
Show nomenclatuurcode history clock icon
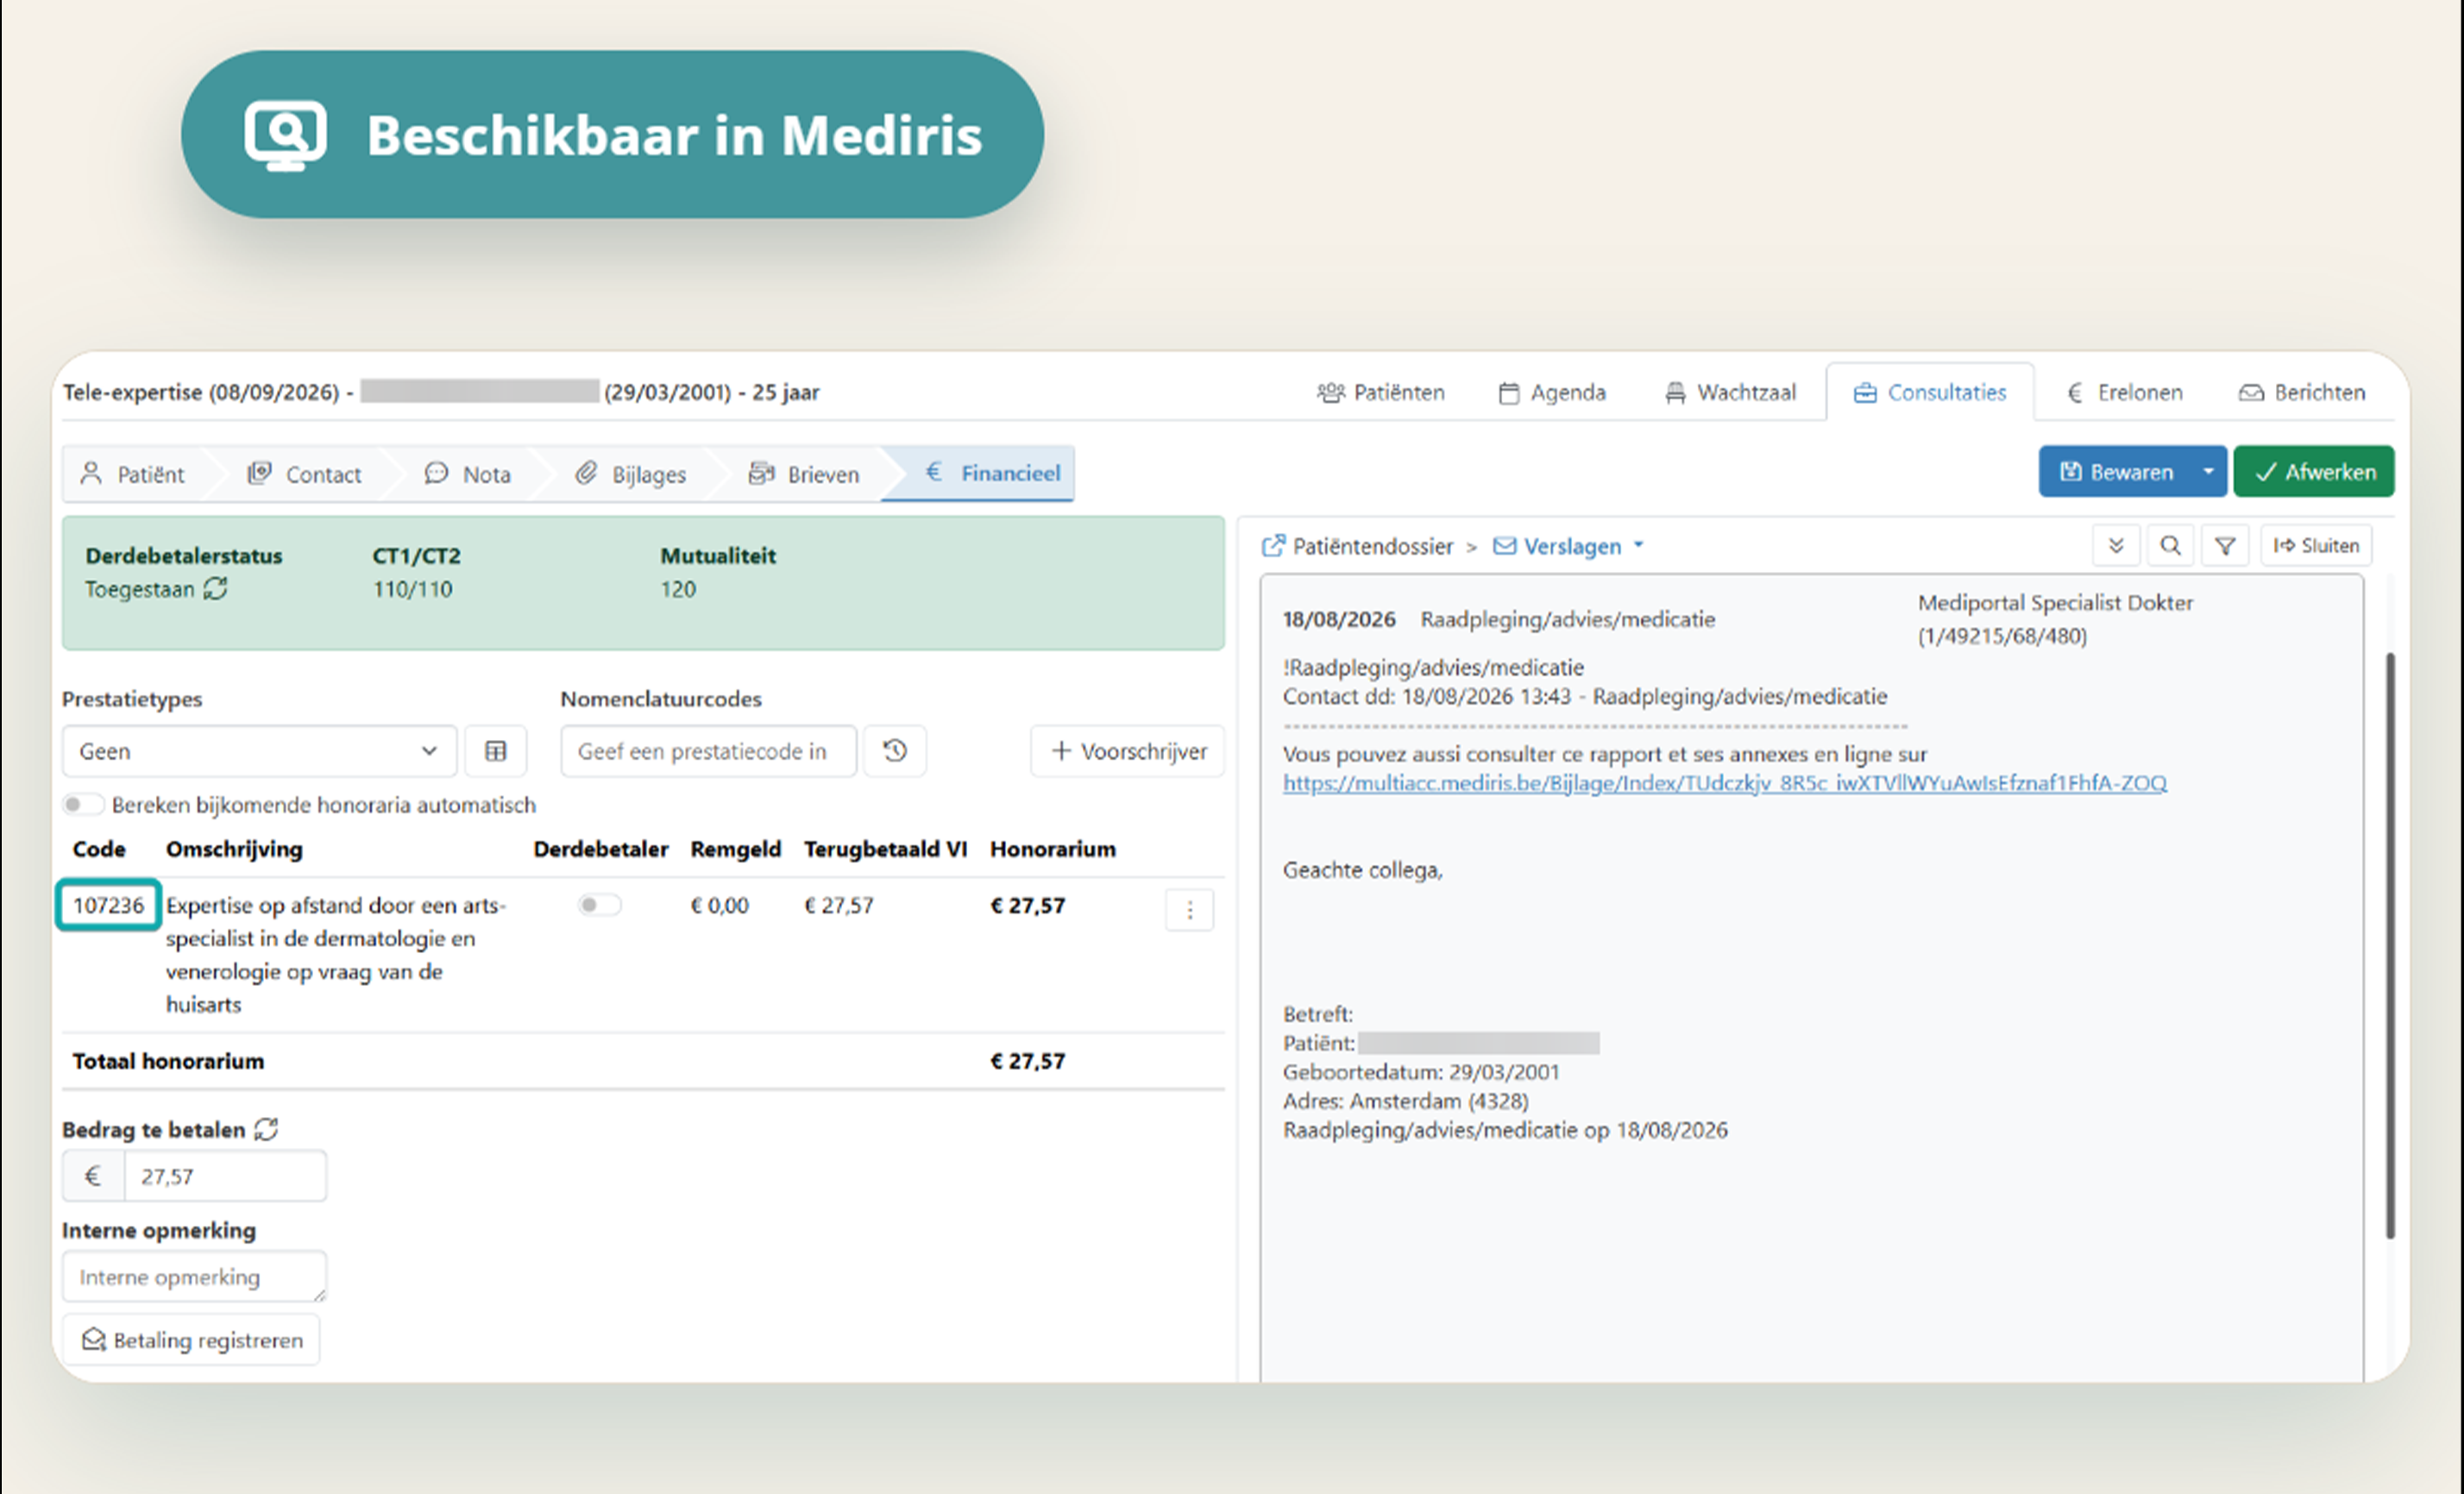[895, 751]
